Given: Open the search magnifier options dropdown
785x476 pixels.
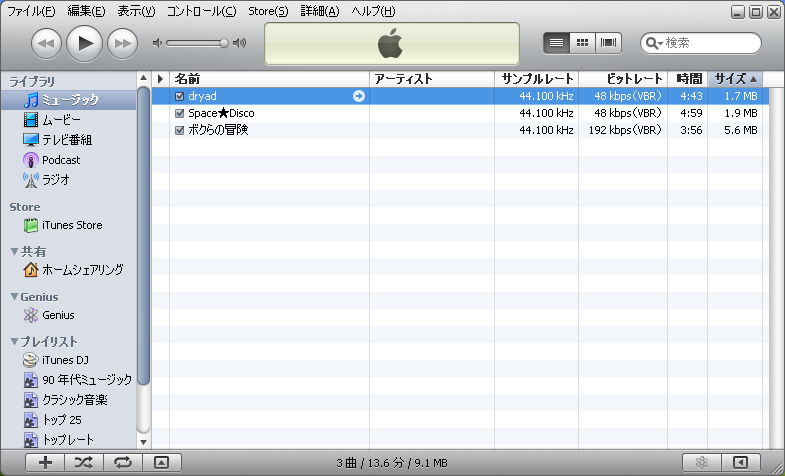Looking at the screenshot, I should pyautogui.click(x=654, y=44).
